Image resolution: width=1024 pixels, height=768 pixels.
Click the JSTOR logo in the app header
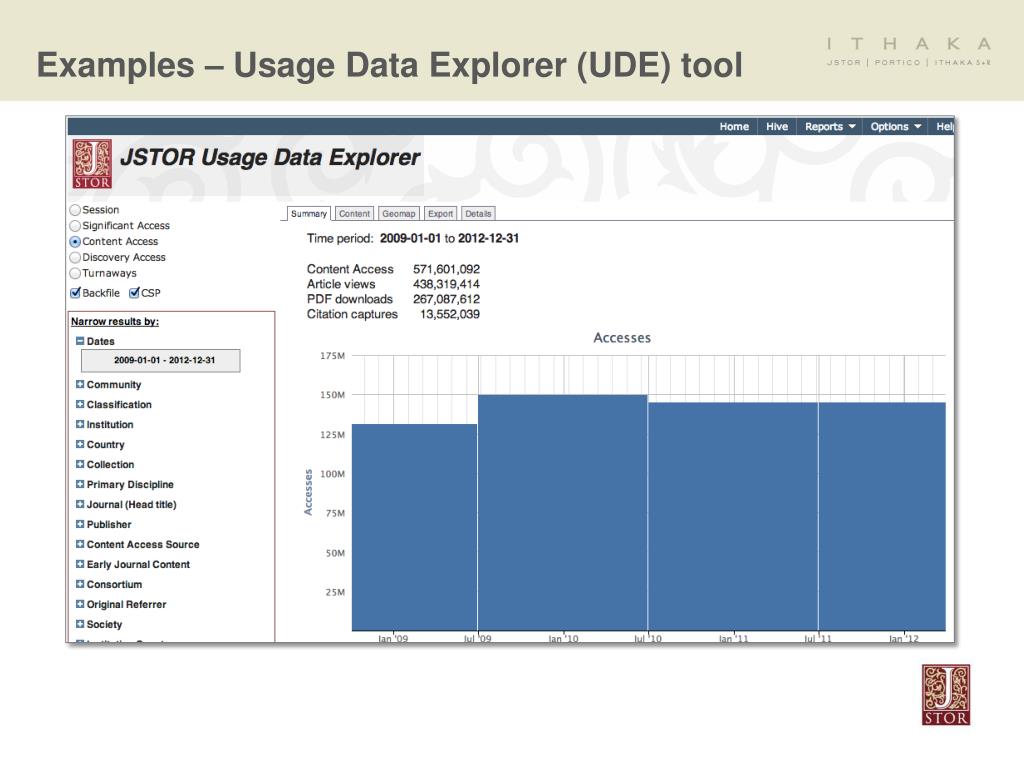tap(92, 164)
